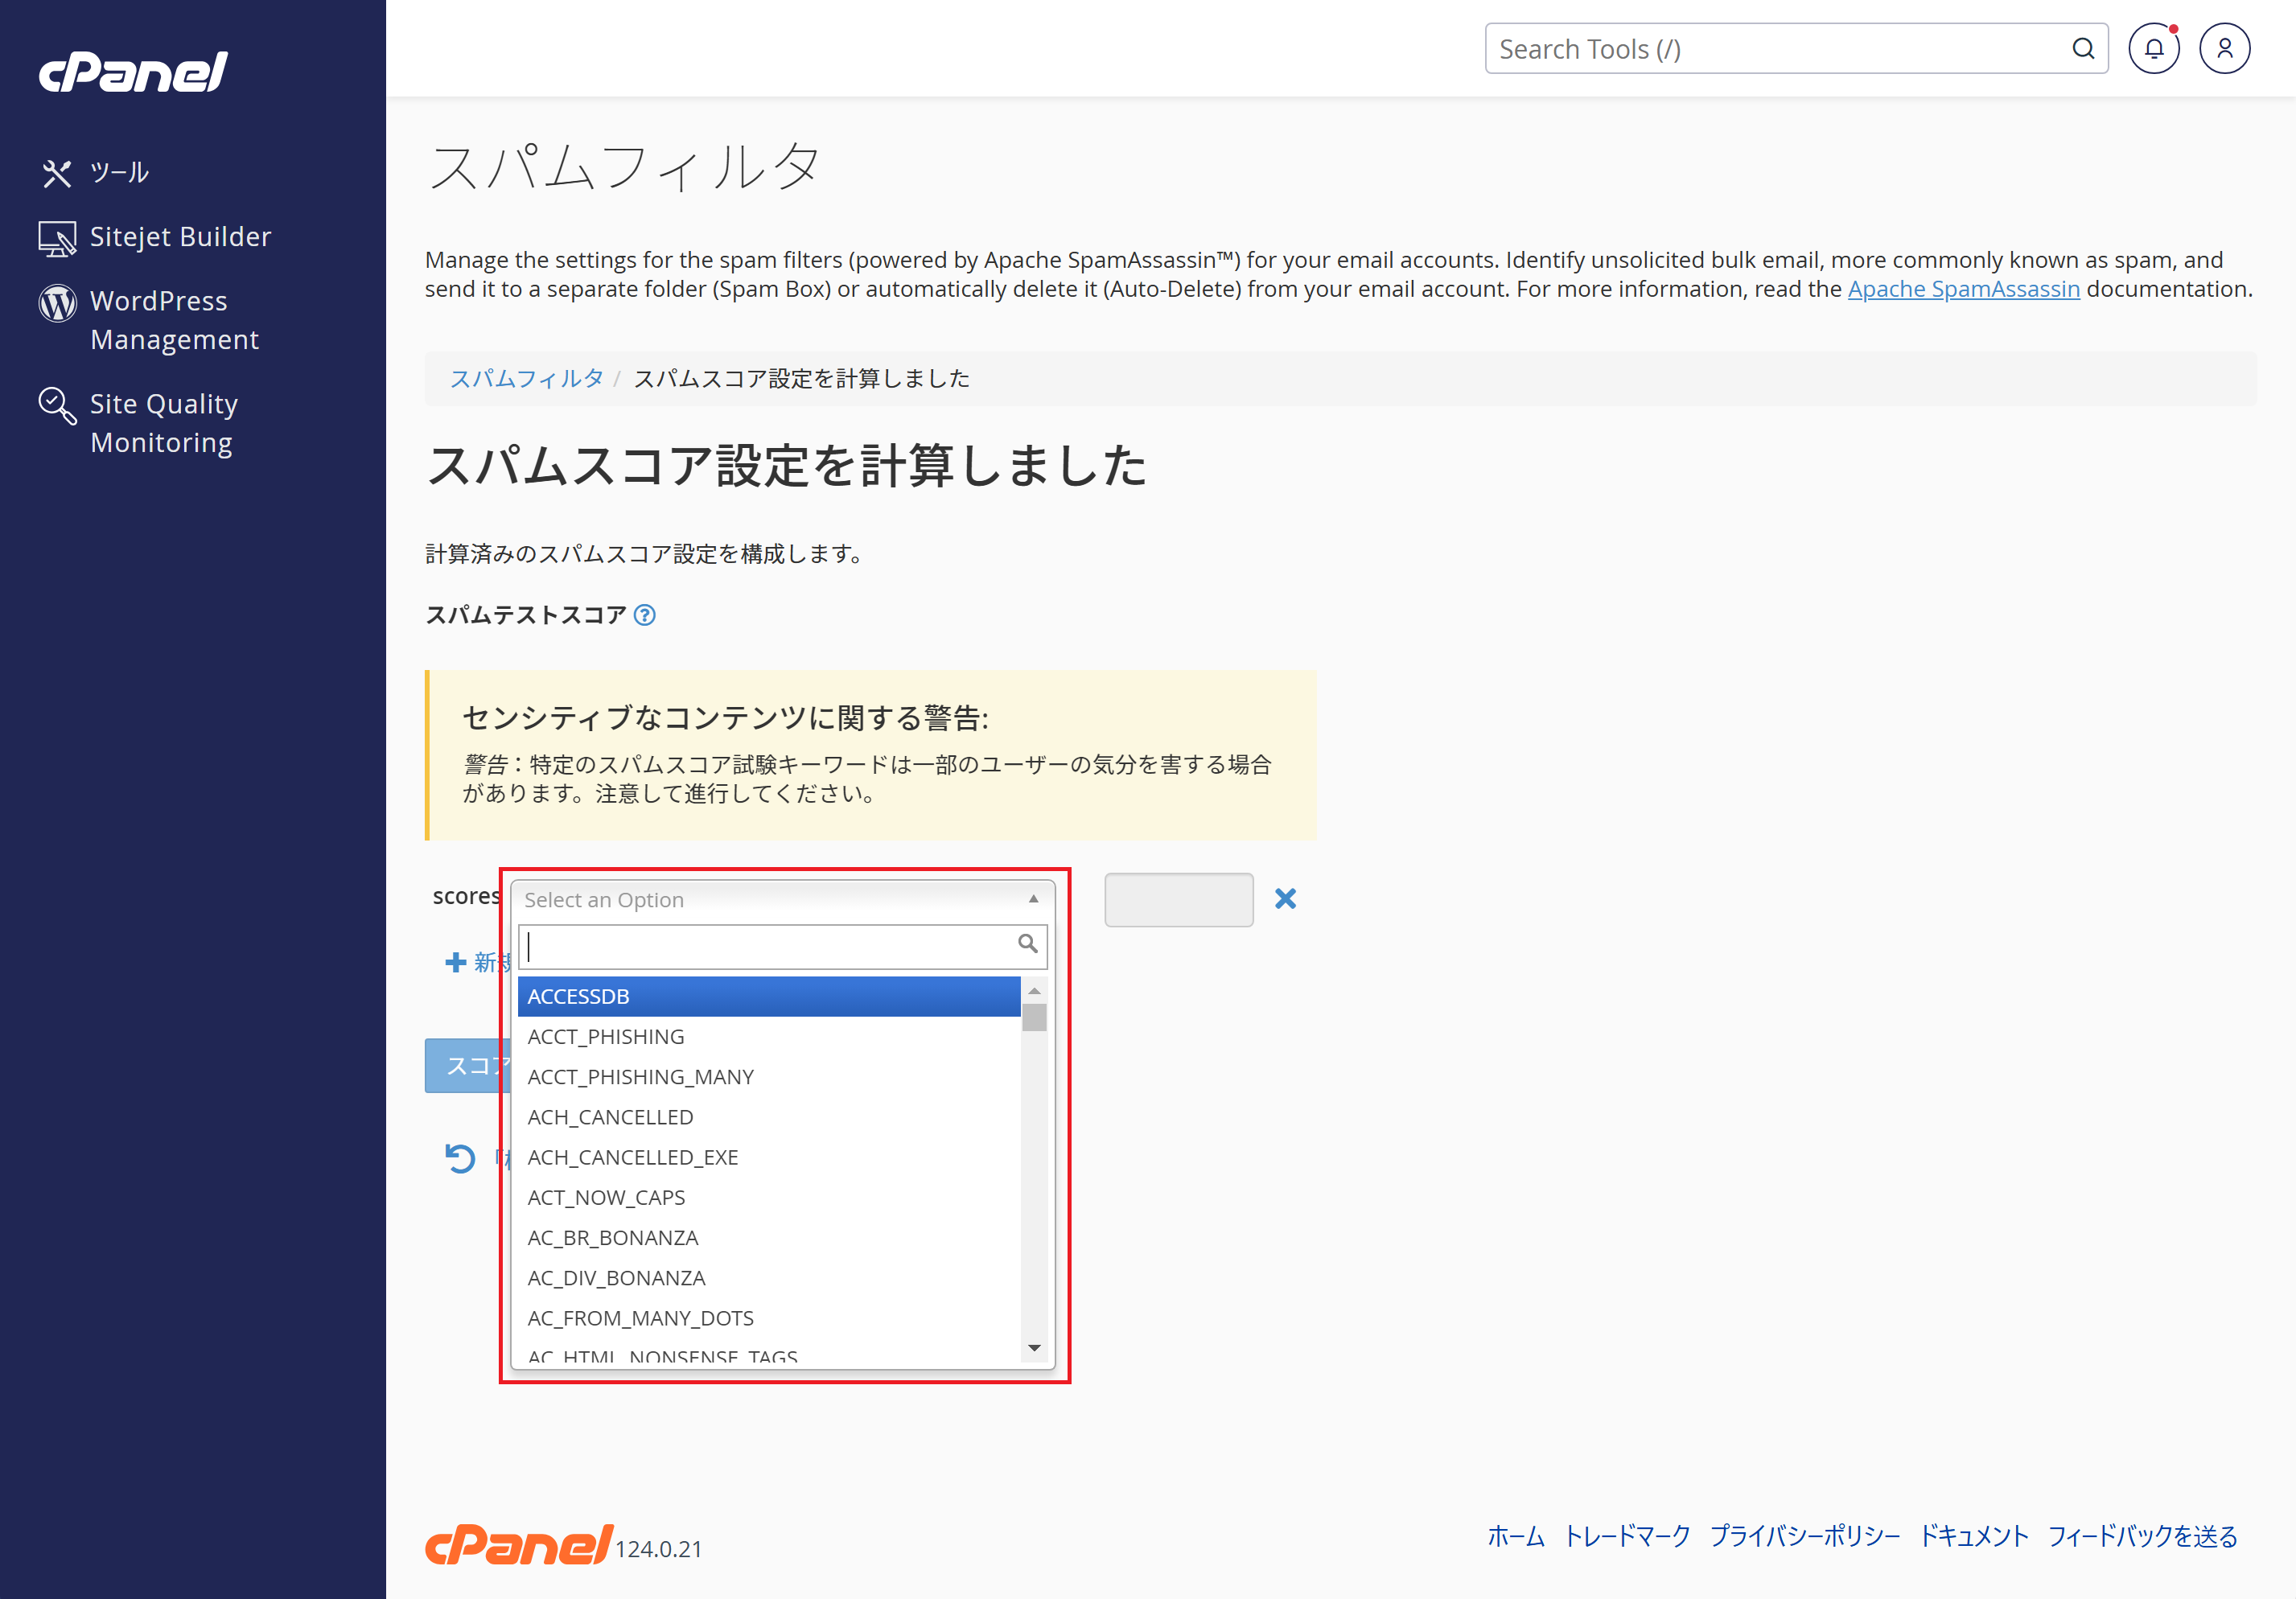The width and height of the screenshot is (2296, 1599).
Task: Open Site Quality Monitoring magnifier icon
Action: pyautogui.click(x=57, y=406)
